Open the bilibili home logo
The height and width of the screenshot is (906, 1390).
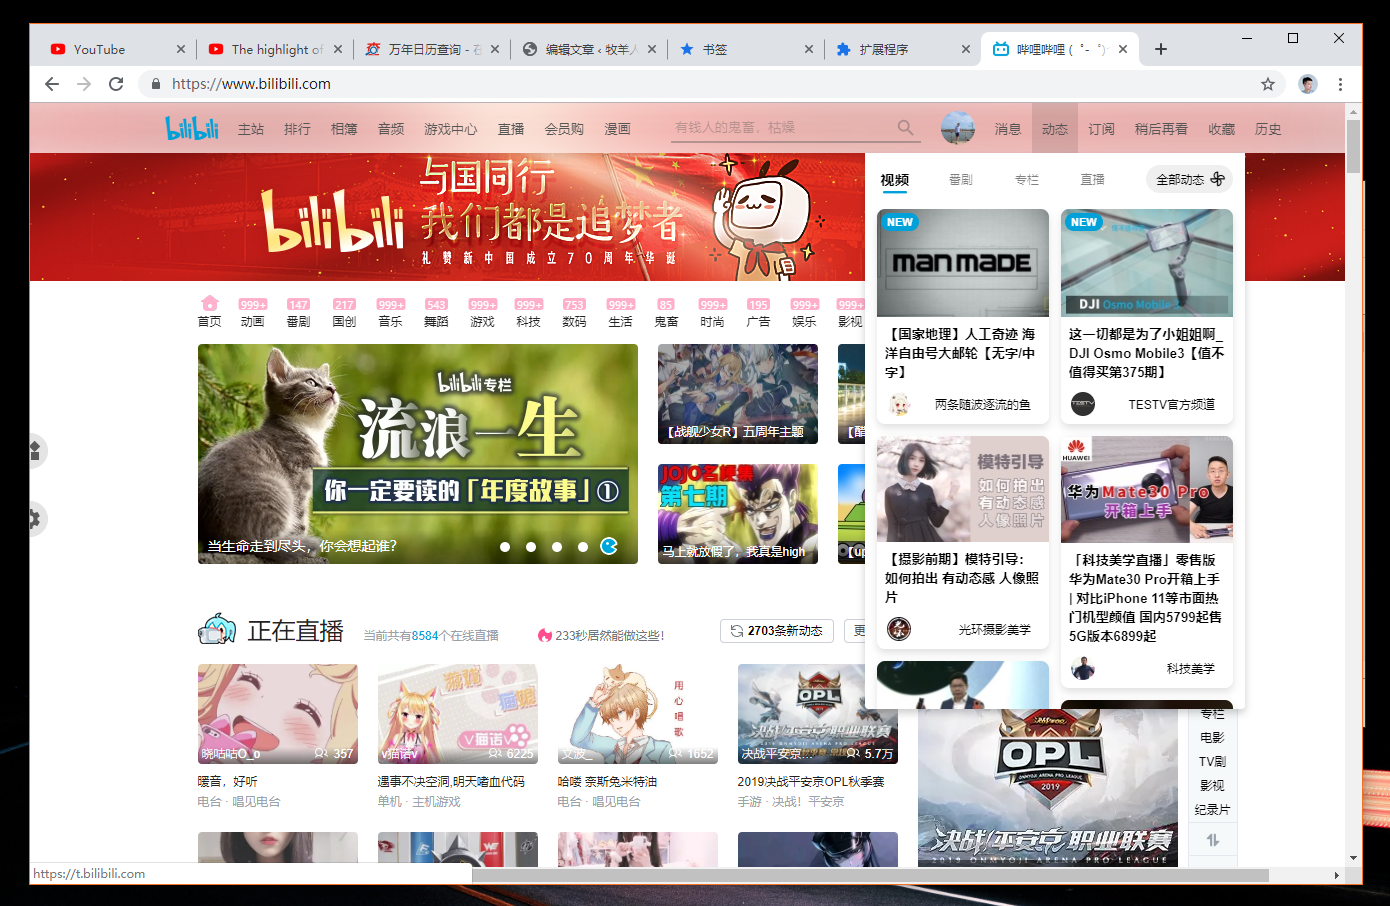[193, 127]
